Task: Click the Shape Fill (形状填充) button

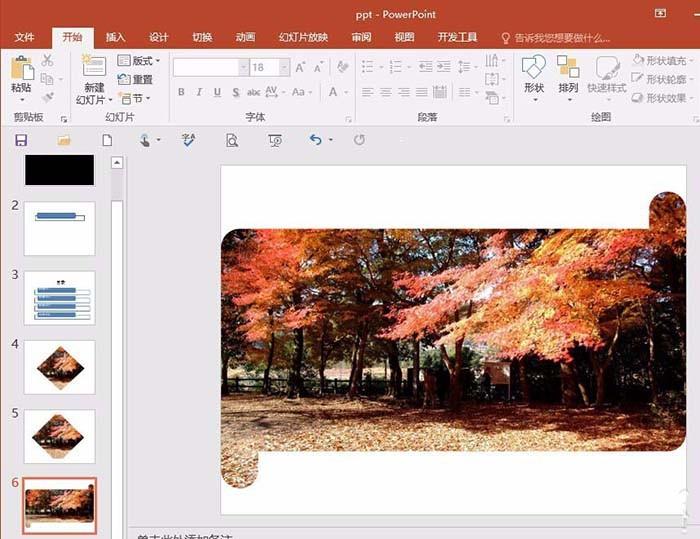Action: coord(660,61)
